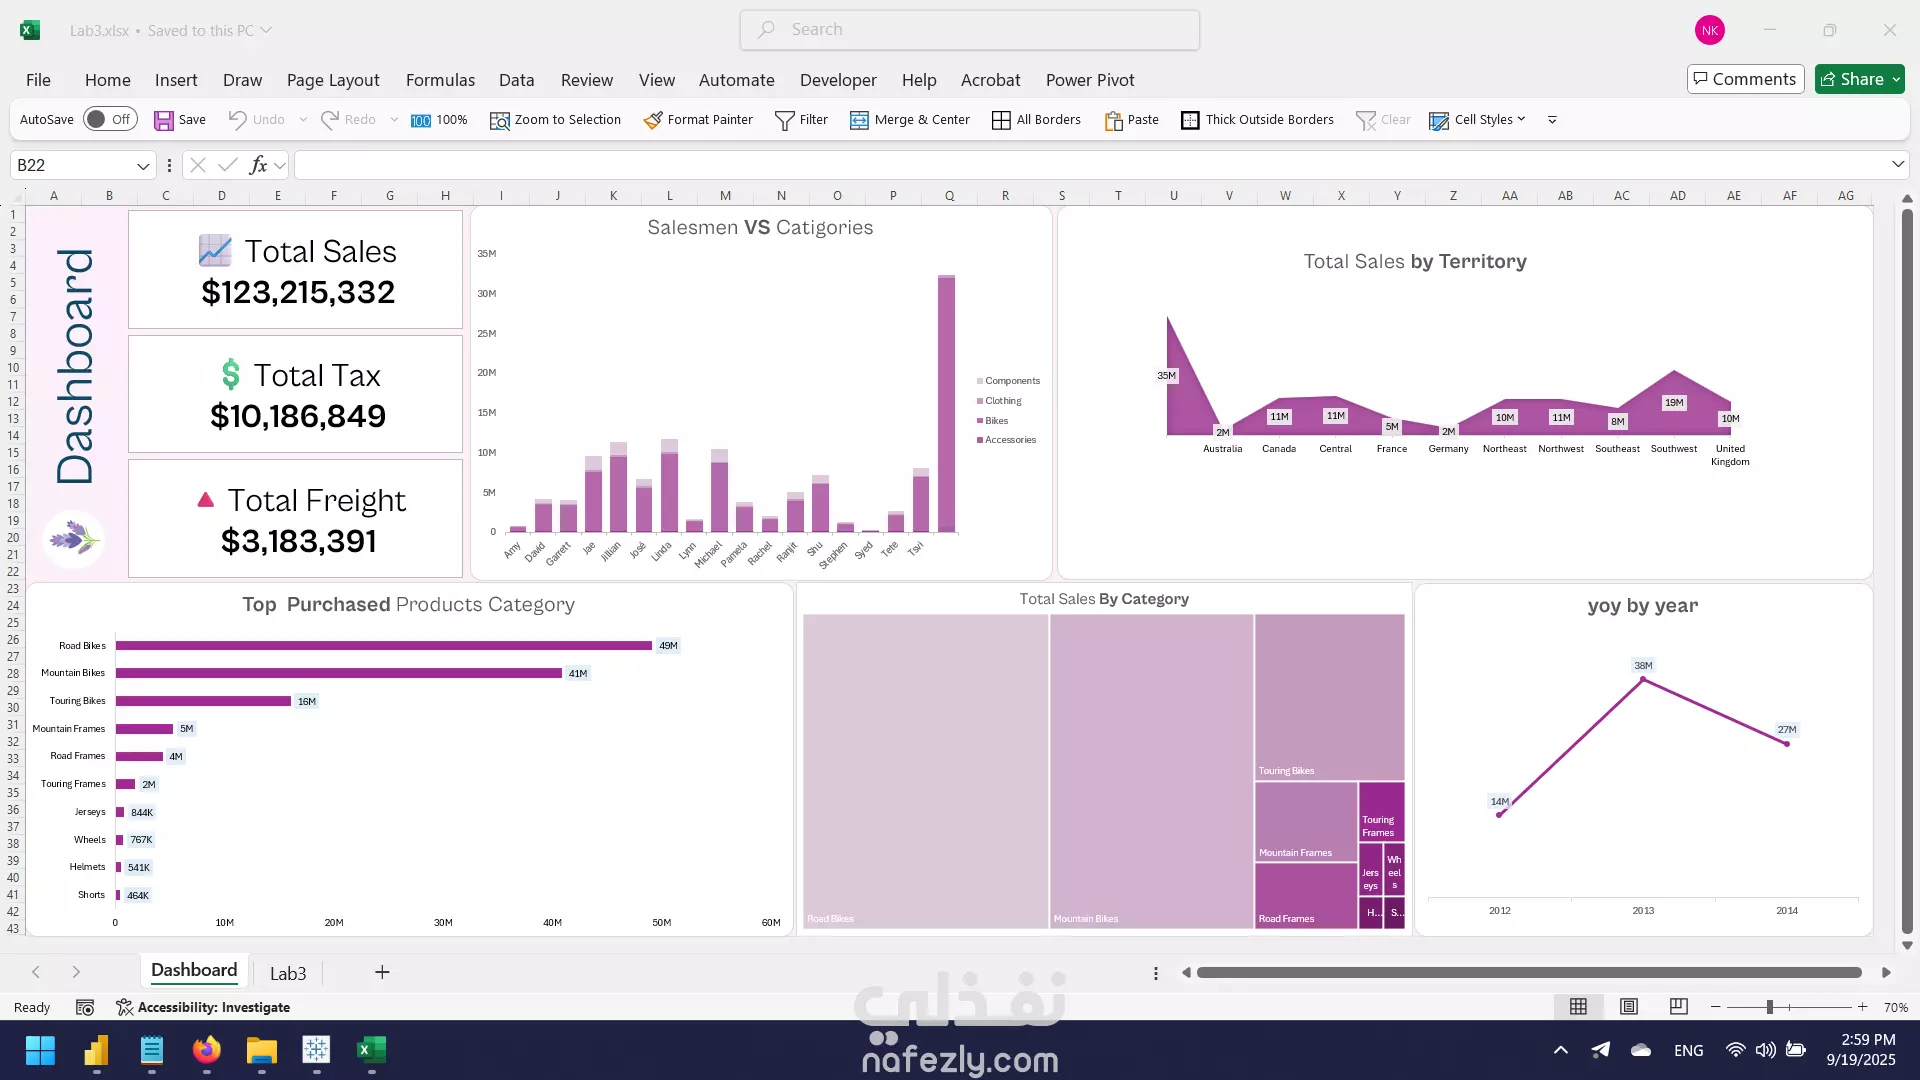The height and width of the screenshot is (1080, 1920).
Task: Click the zoom slider handle
Action: point(1769,1007)
